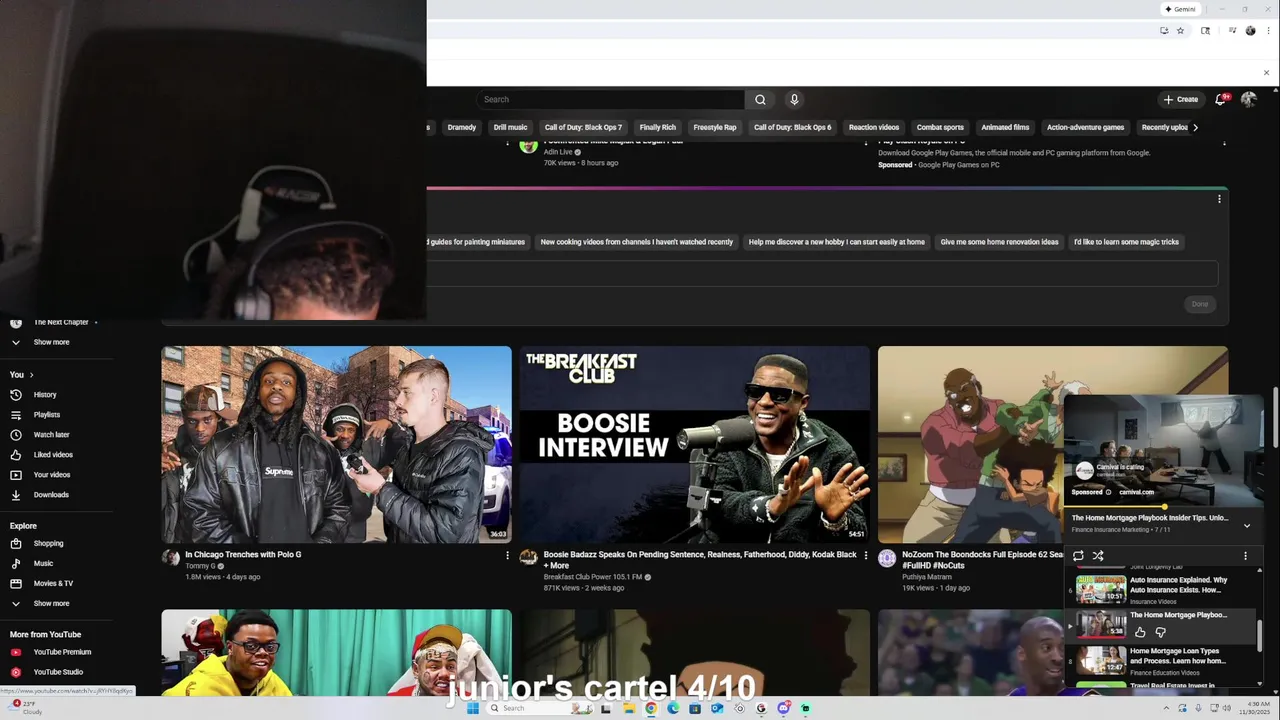This screenshot has height=720, width=1280.
Task: Toggle shuffle playlist in the mini player
Action: pos(1098,556)
